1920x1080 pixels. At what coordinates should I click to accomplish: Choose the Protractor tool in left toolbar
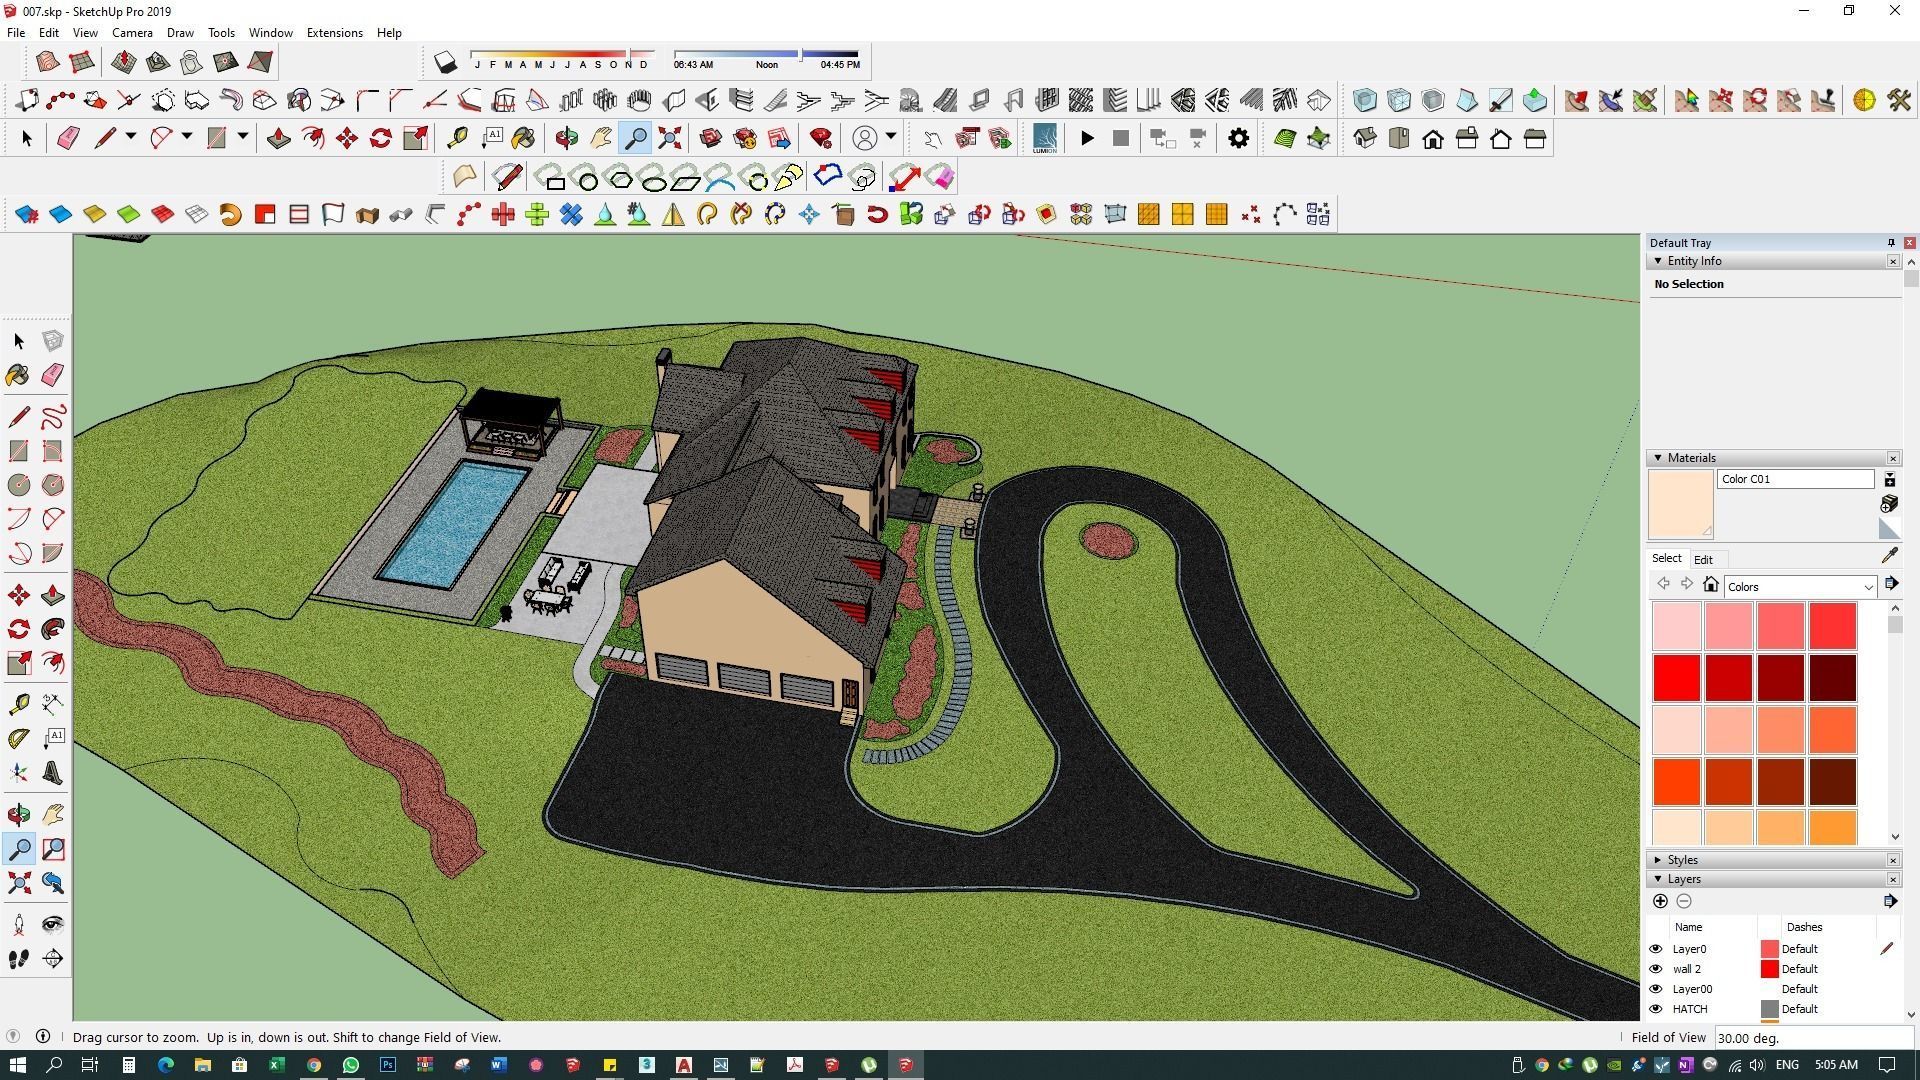pyautogui.click(x=19, y=739)
